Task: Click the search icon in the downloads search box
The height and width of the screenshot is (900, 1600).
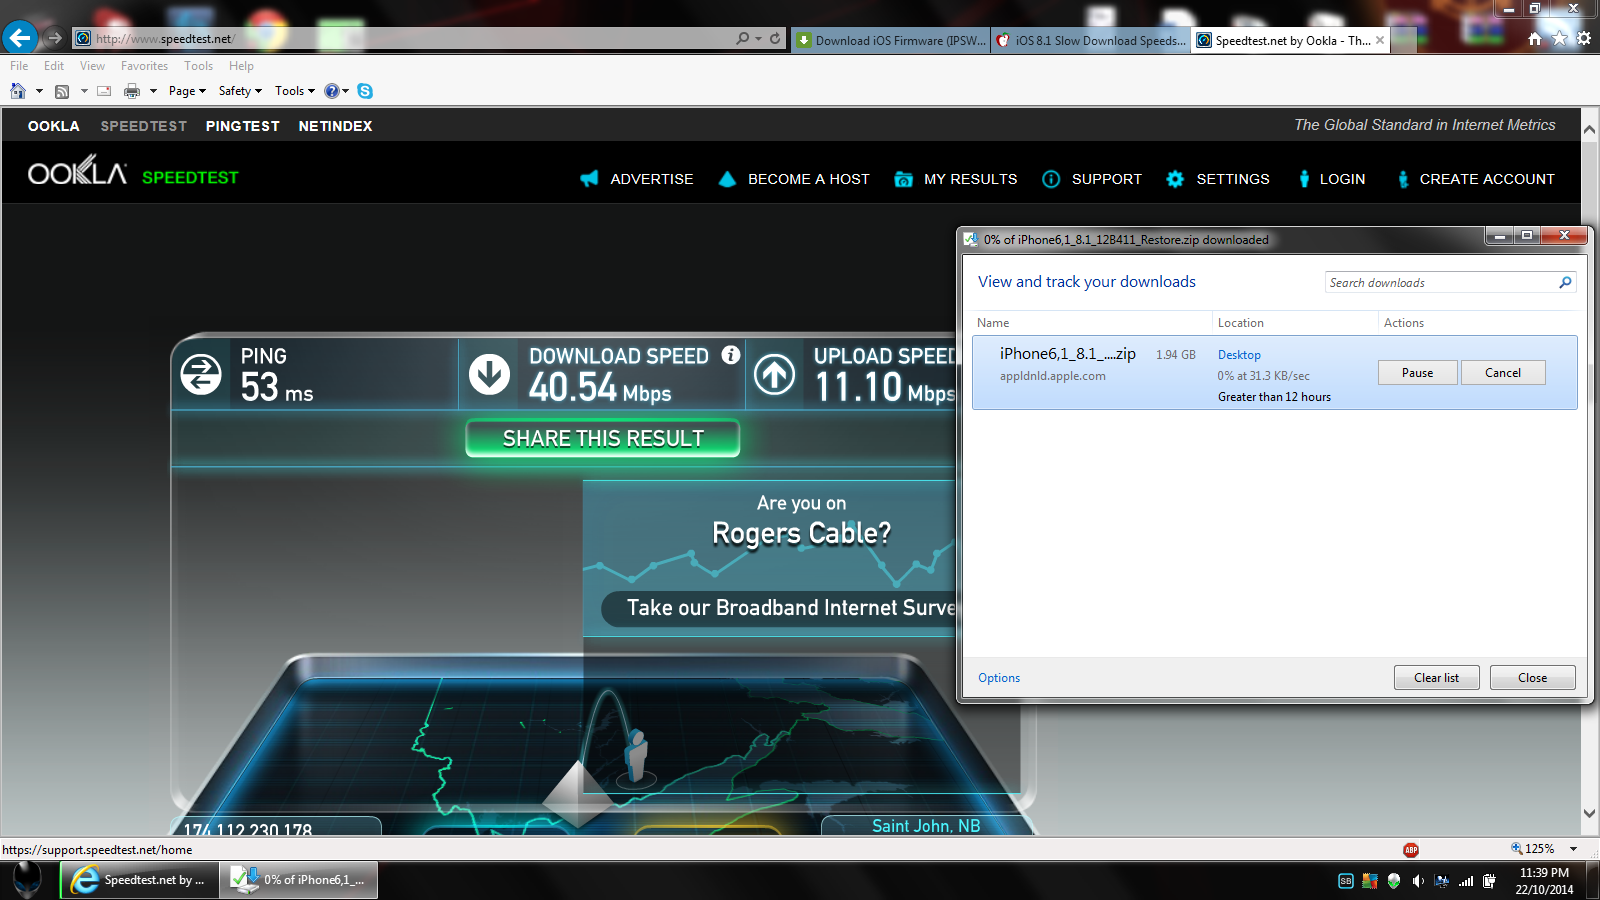Action: tap(1566, 283)
